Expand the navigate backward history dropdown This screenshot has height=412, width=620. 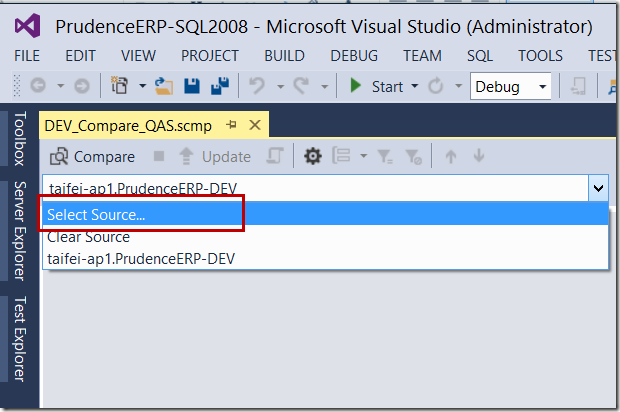coord(60,85)
